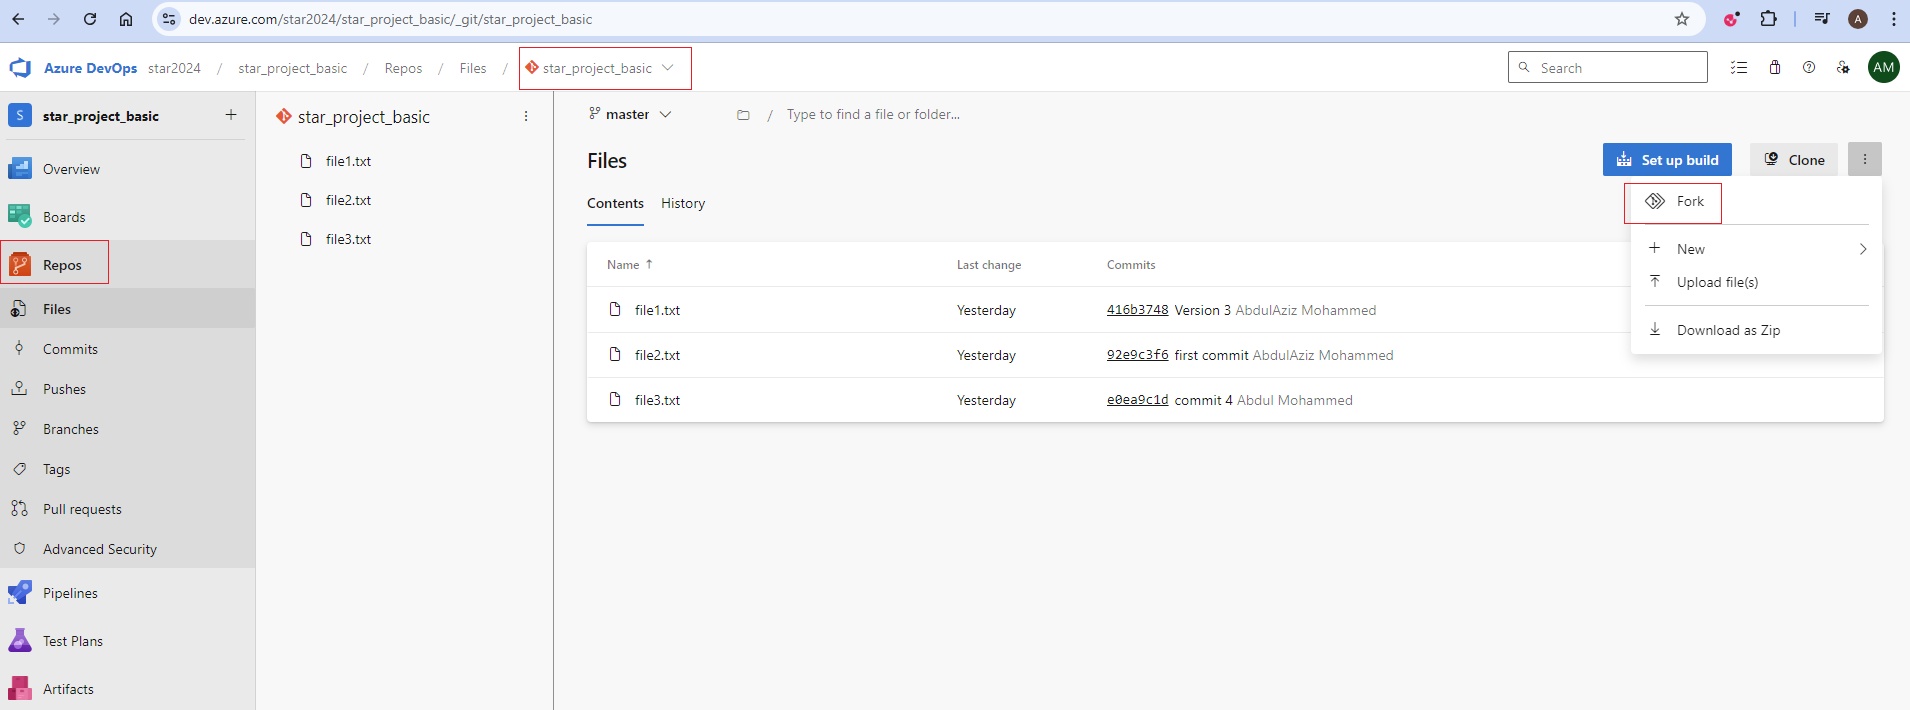
Task: Open file2.txt in the files table
Action: [657, 355]
